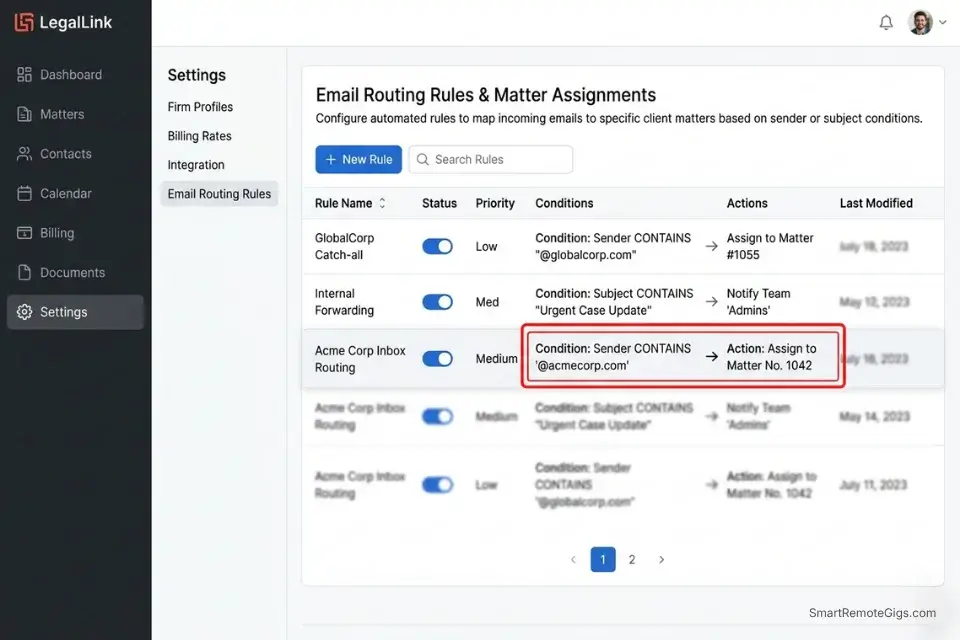The image size is (960, 640).
Task: Toggle Medium-priority Acme Corp rule with Matter No. 1042
Action: tap(437, 358)
